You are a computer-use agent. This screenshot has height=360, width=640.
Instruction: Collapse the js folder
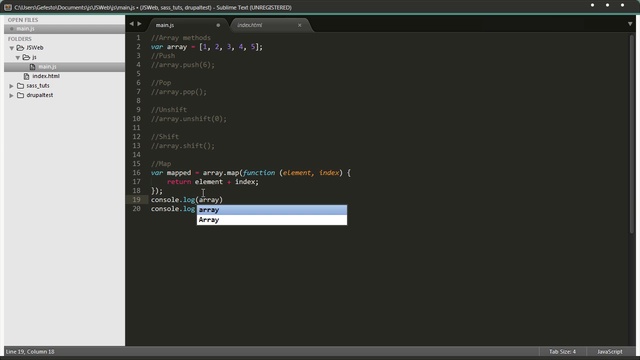18,58
